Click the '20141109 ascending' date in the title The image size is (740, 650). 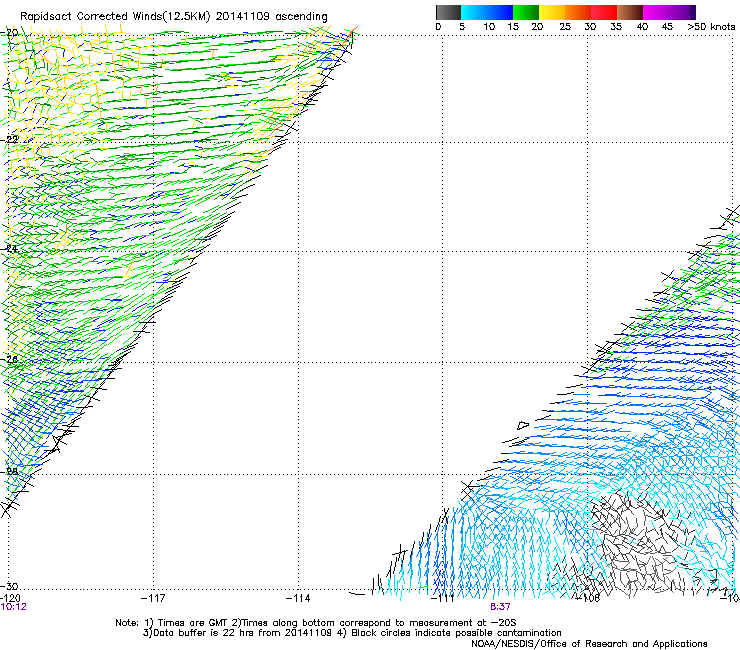[272, 17]
